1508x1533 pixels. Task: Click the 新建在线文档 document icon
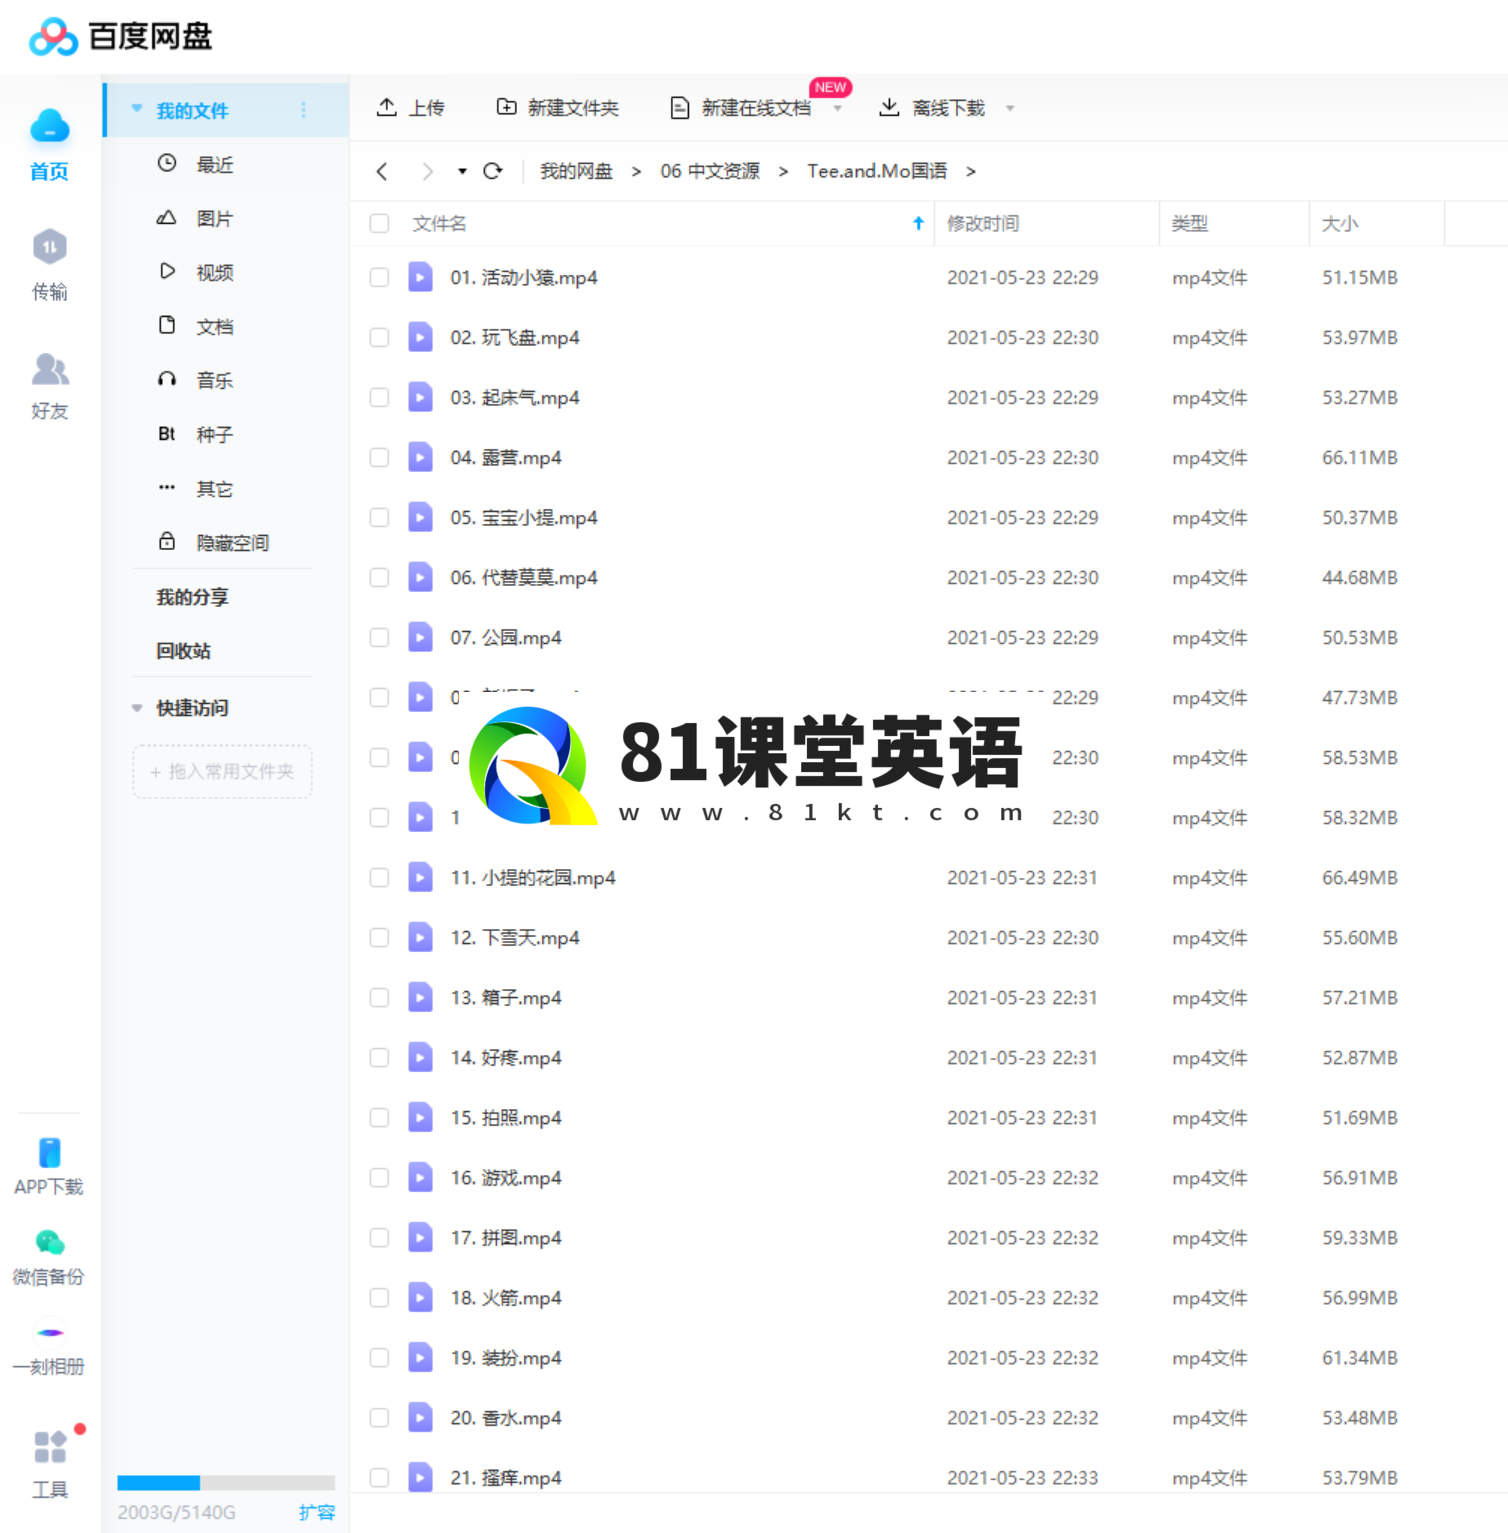(x=680, y=107)
